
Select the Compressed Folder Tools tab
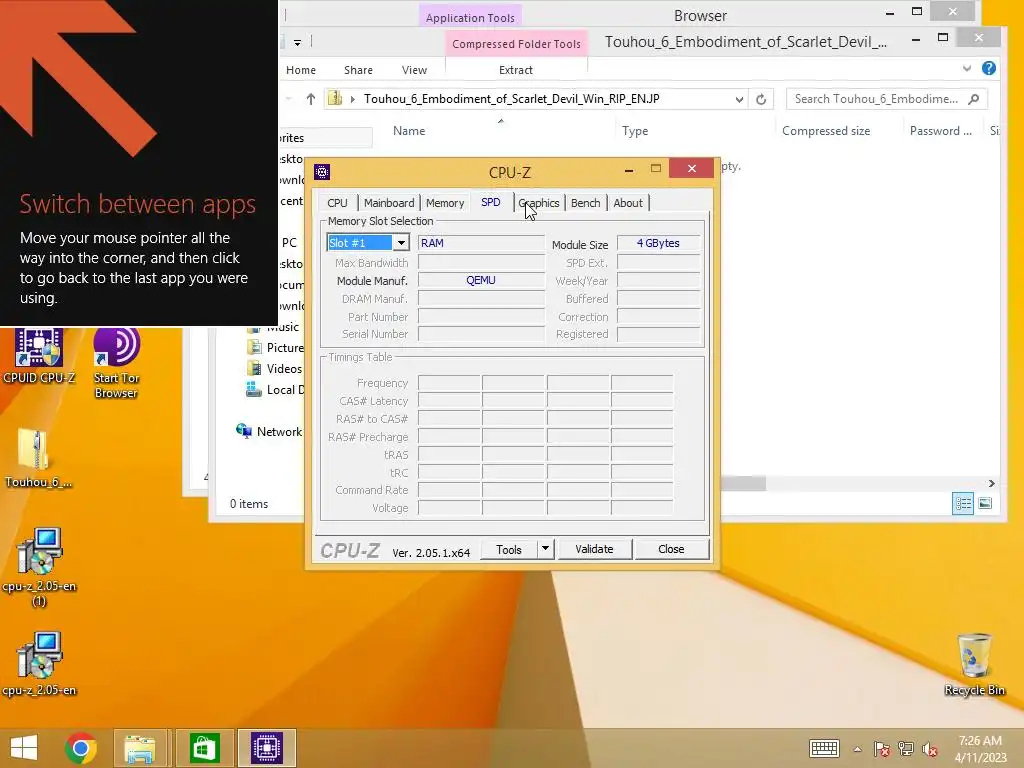point(516,44)
